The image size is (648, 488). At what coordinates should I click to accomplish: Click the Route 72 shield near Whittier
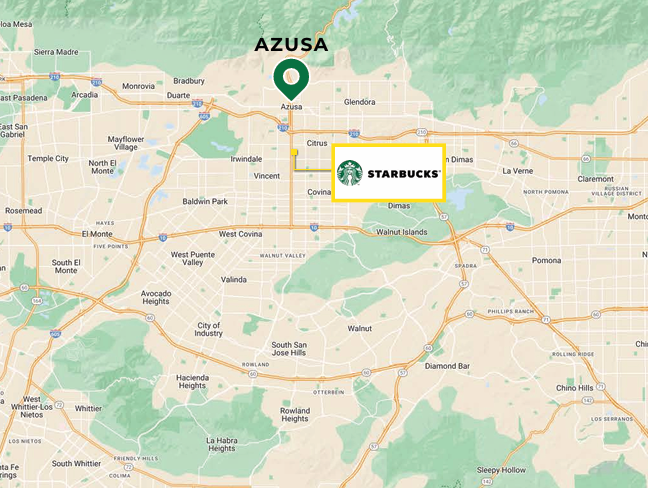pos(60,405)
